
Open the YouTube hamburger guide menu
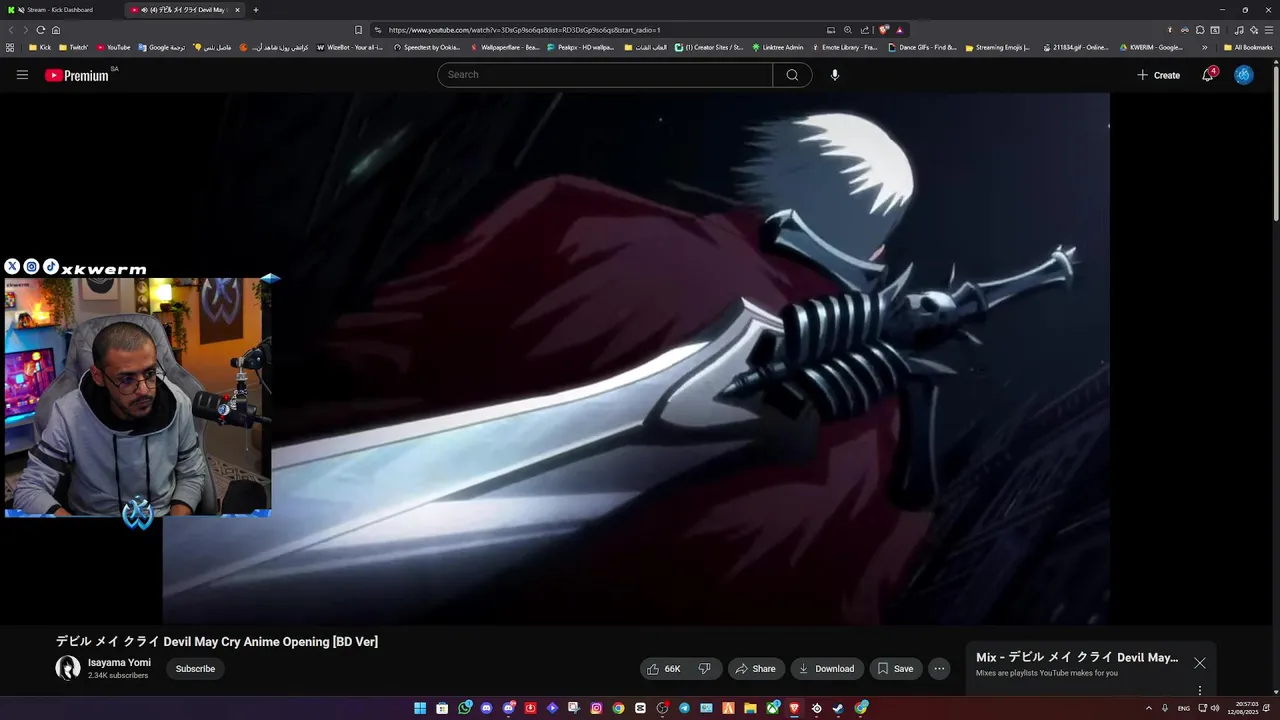click(x=22, y=75)
